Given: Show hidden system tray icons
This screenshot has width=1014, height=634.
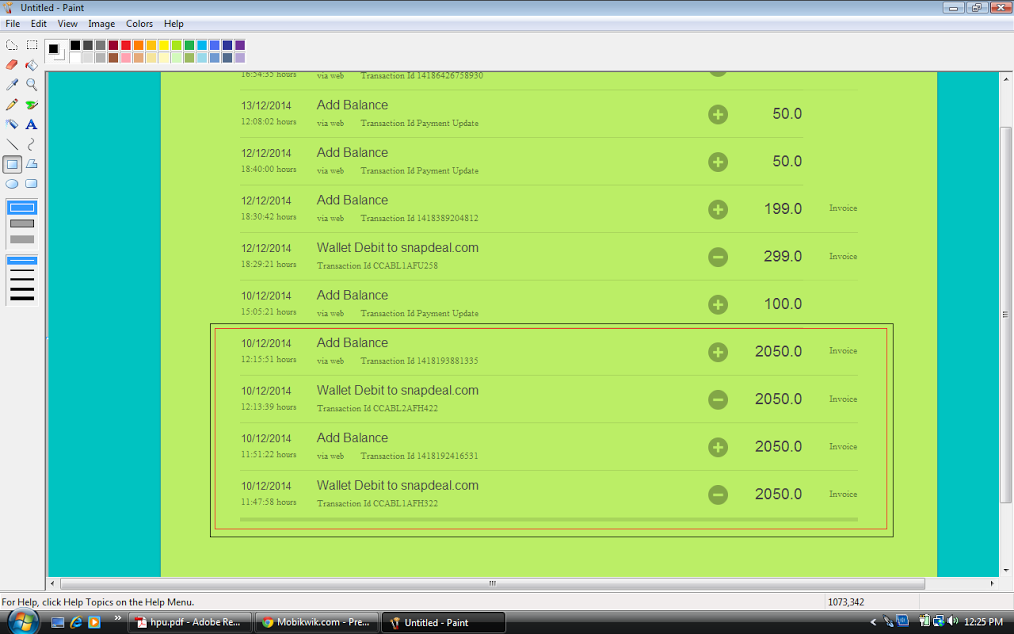Looking at the screenshot, I should tap(873, 622).
